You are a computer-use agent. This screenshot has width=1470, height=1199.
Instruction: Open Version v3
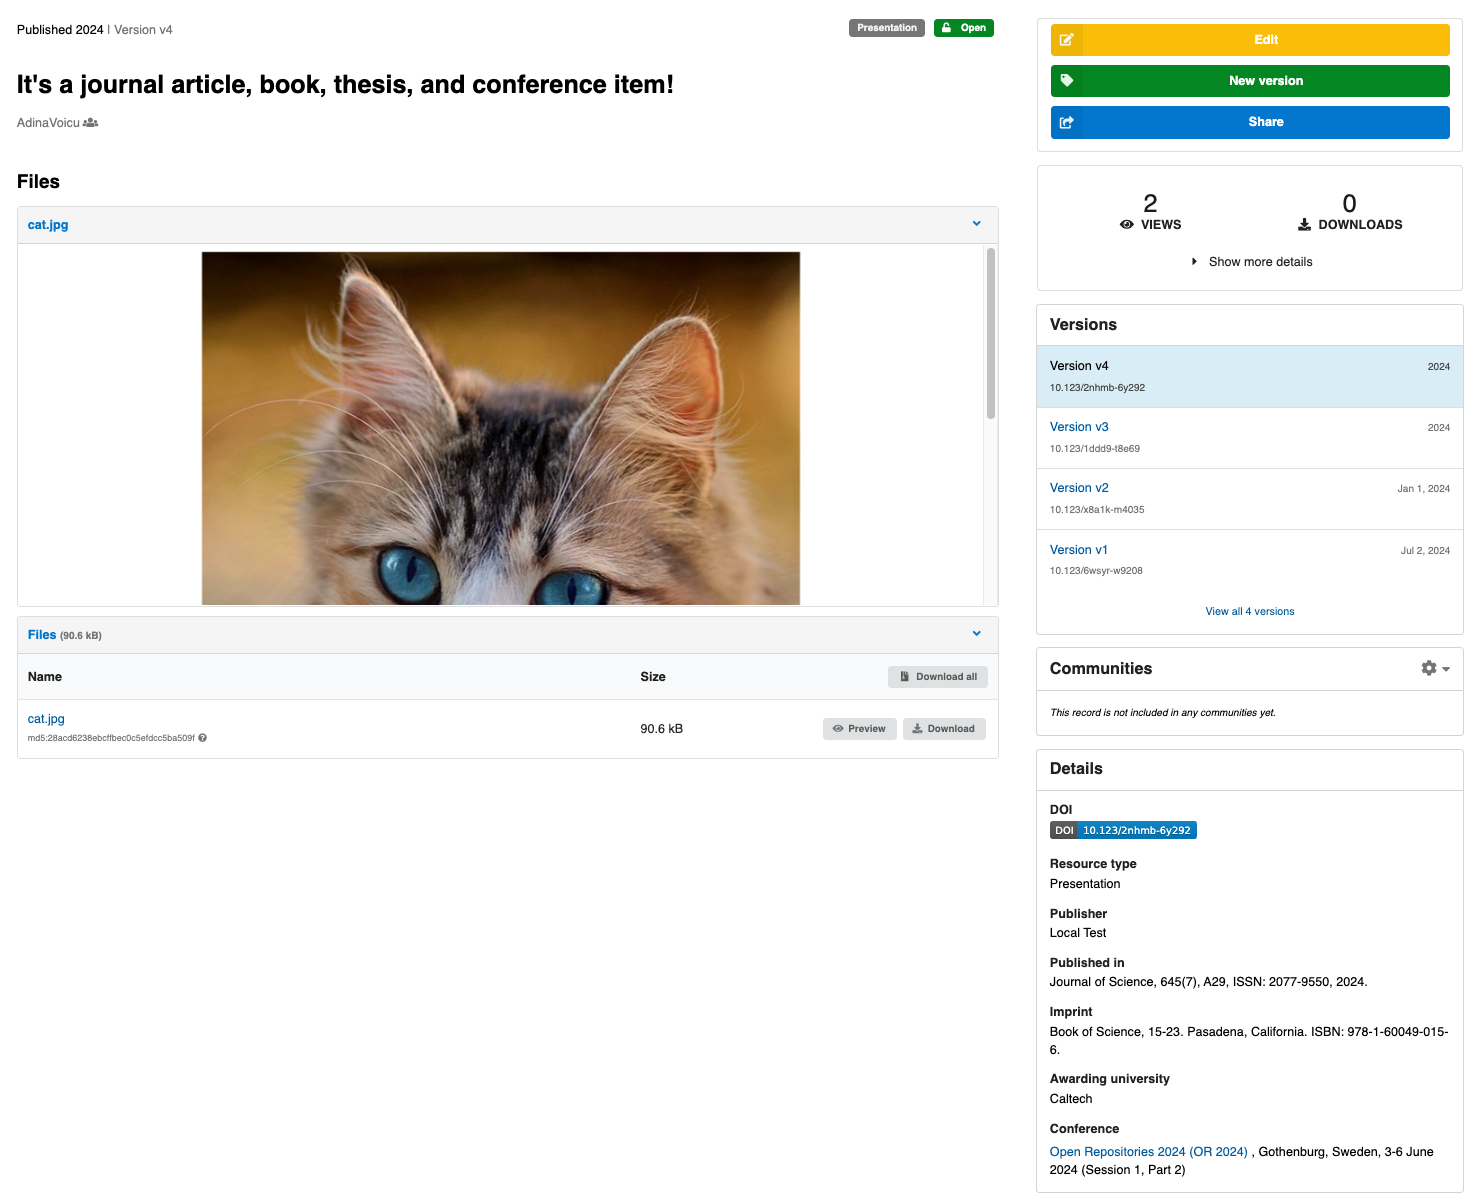[1079, 427]
